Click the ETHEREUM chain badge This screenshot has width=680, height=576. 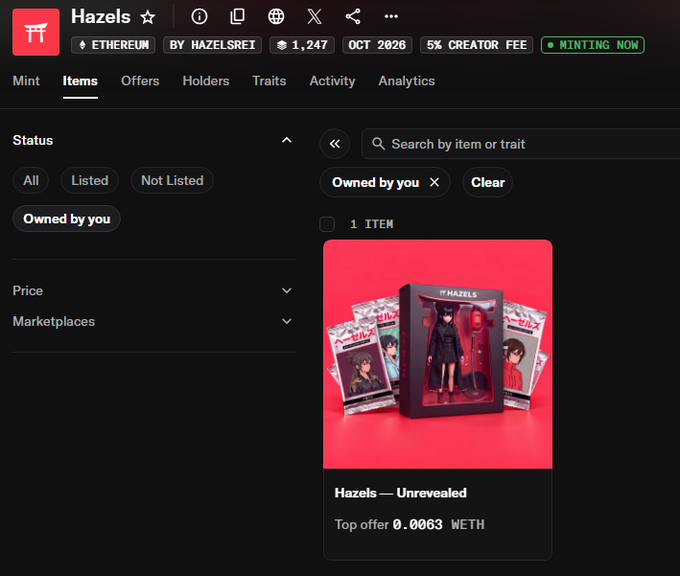[113, 45]
